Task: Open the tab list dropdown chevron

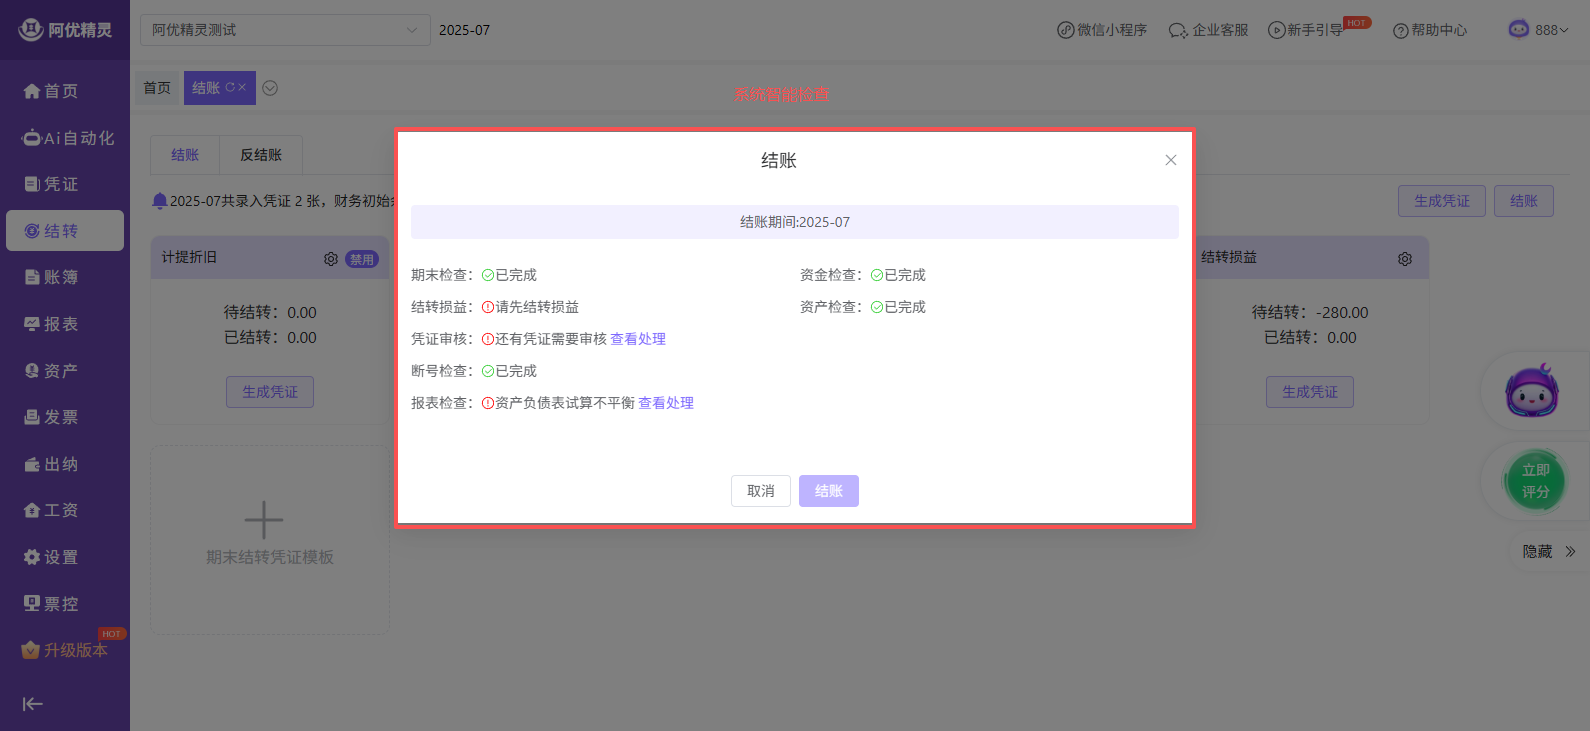Action: click(270, 88)
